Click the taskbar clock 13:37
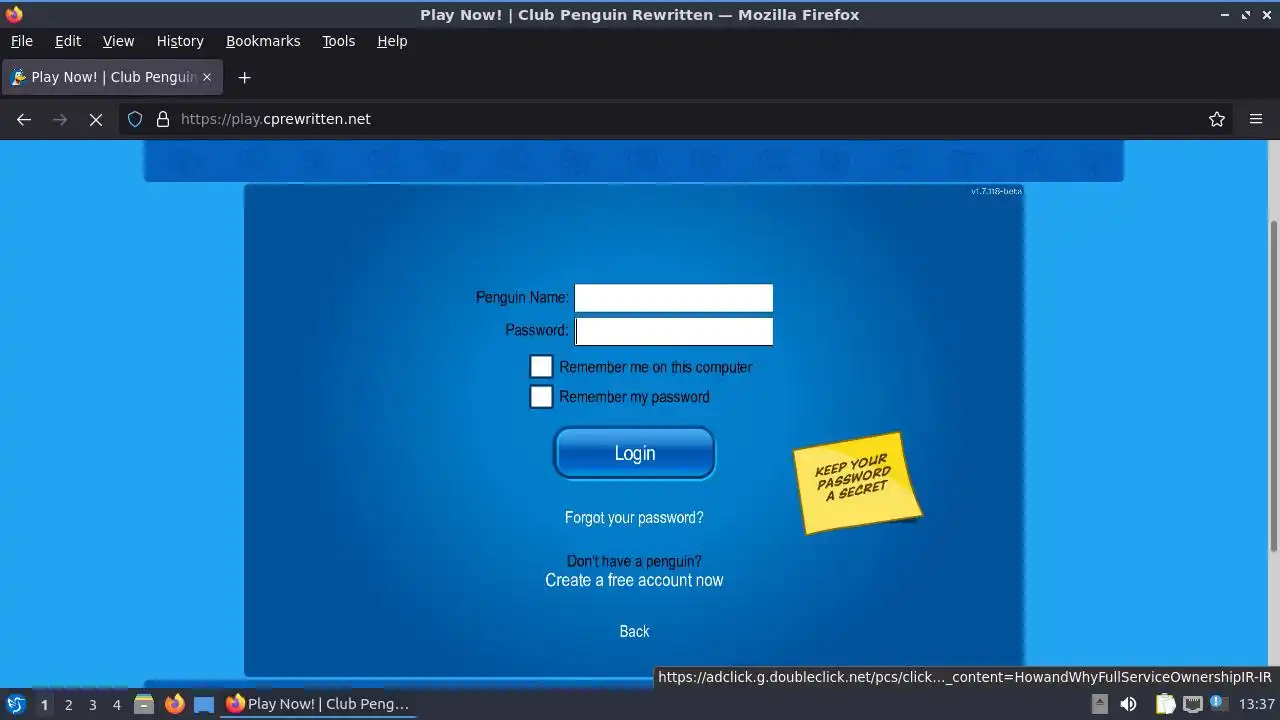 [1257, 704]
